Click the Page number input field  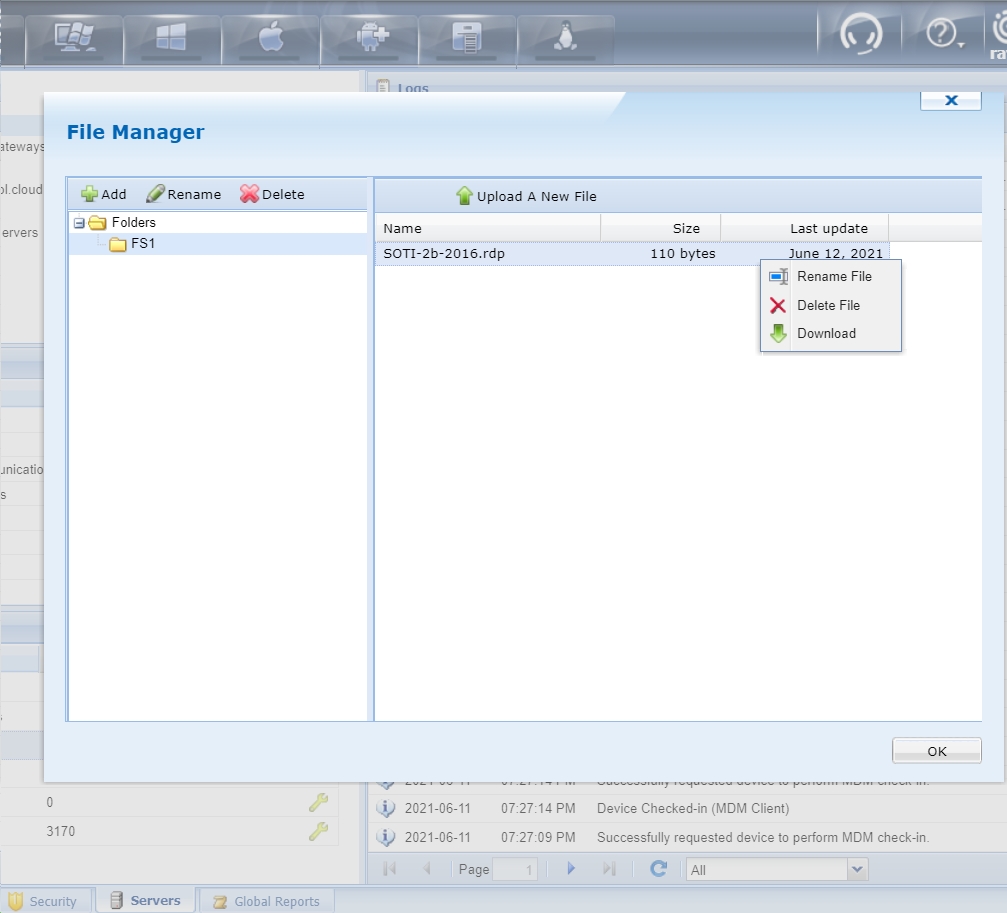(515, 870)
